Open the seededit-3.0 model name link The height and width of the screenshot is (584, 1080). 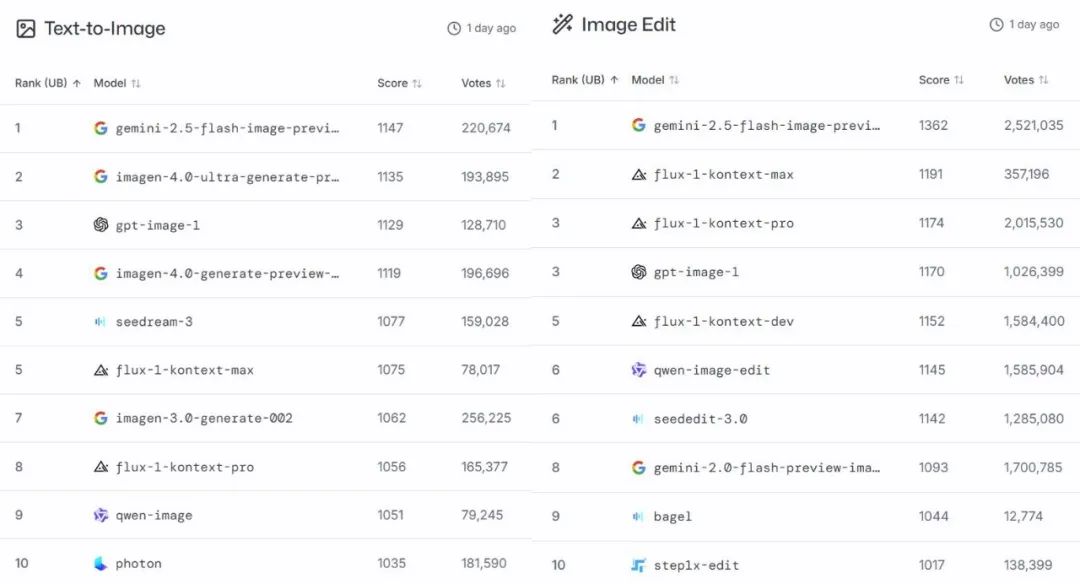click(x=704, y=418)
